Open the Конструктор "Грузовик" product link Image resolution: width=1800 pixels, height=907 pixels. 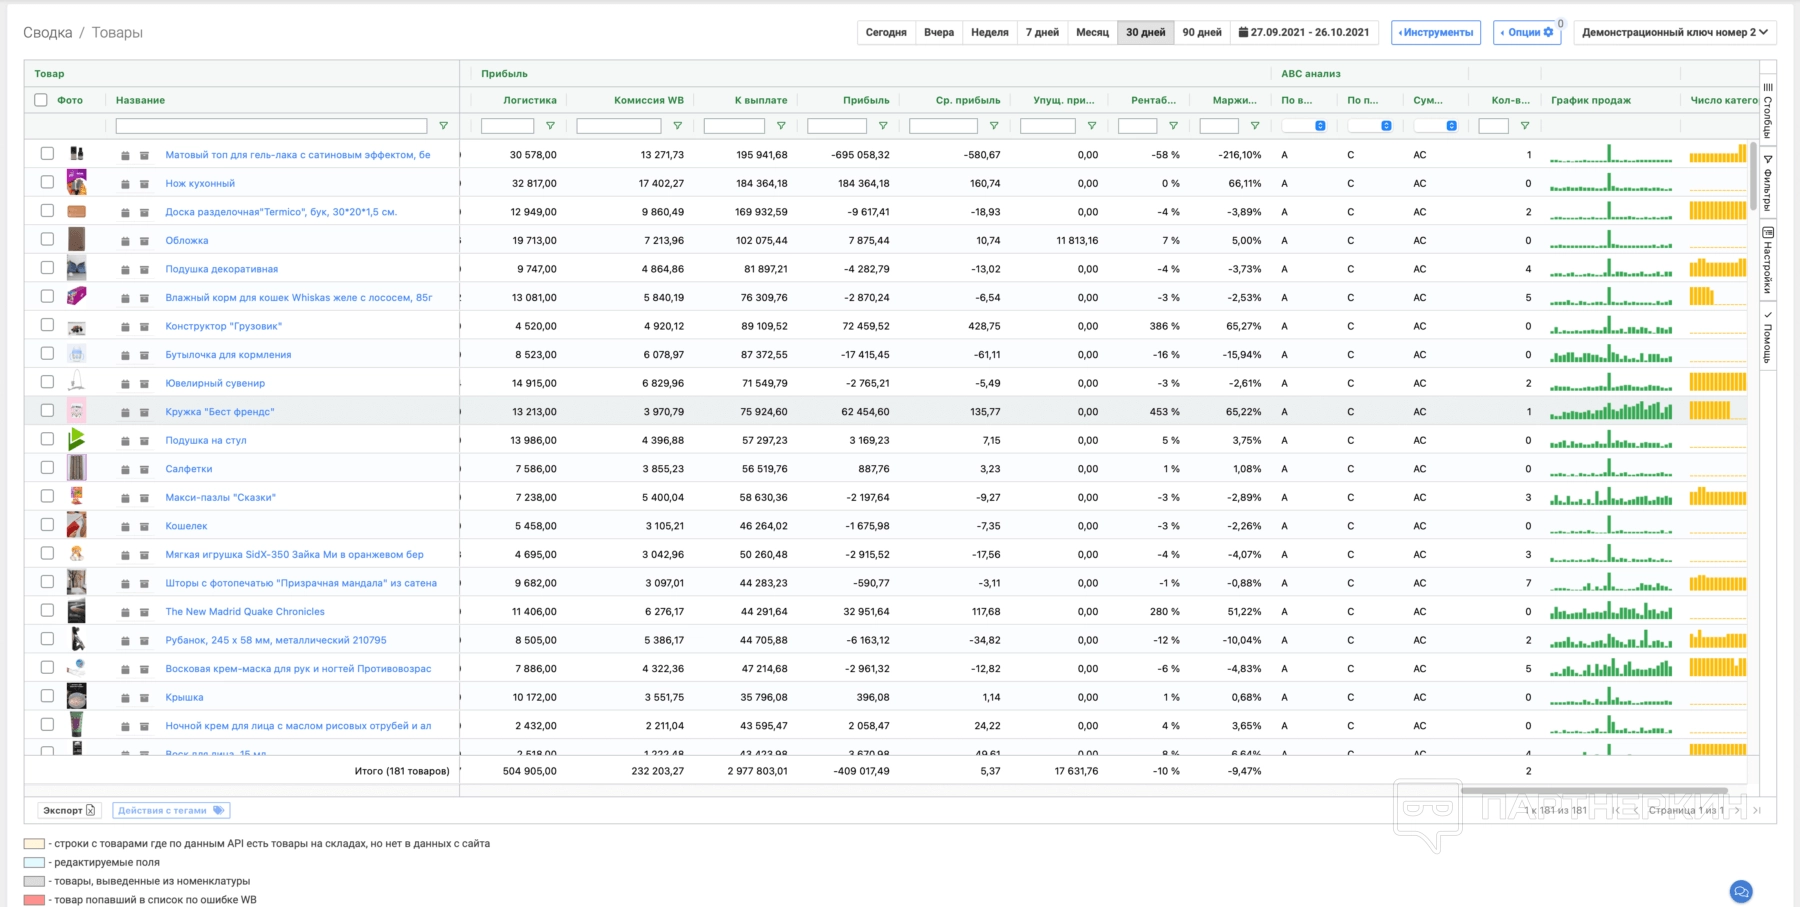click(x=223, y=326)
